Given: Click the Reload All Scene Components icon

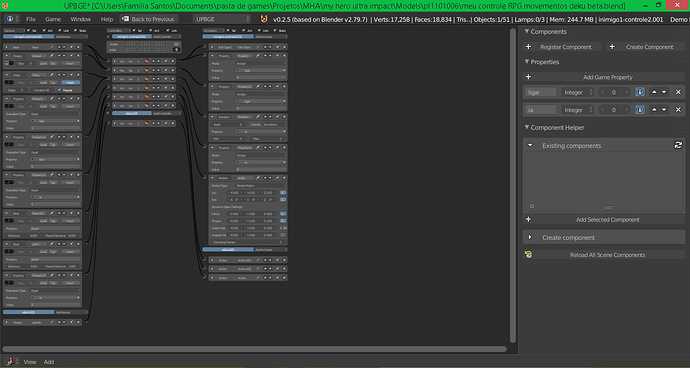Looking at the screenshot, I should tap(529, 254).
